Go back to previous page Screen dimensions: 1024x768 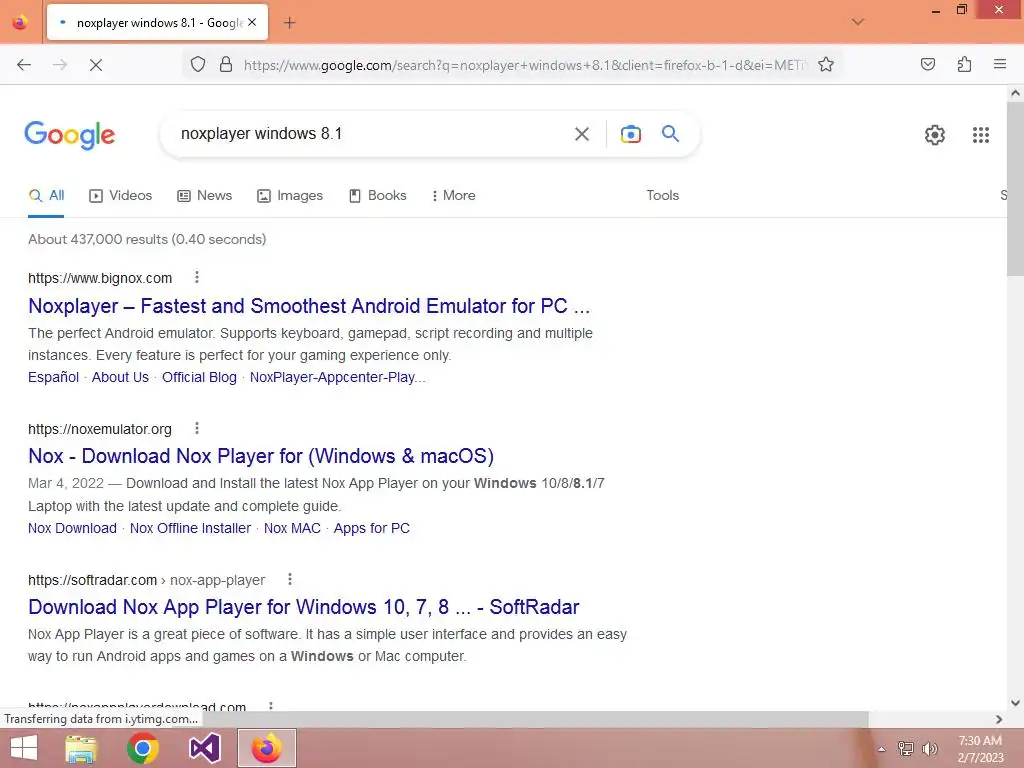pos(24,65)
